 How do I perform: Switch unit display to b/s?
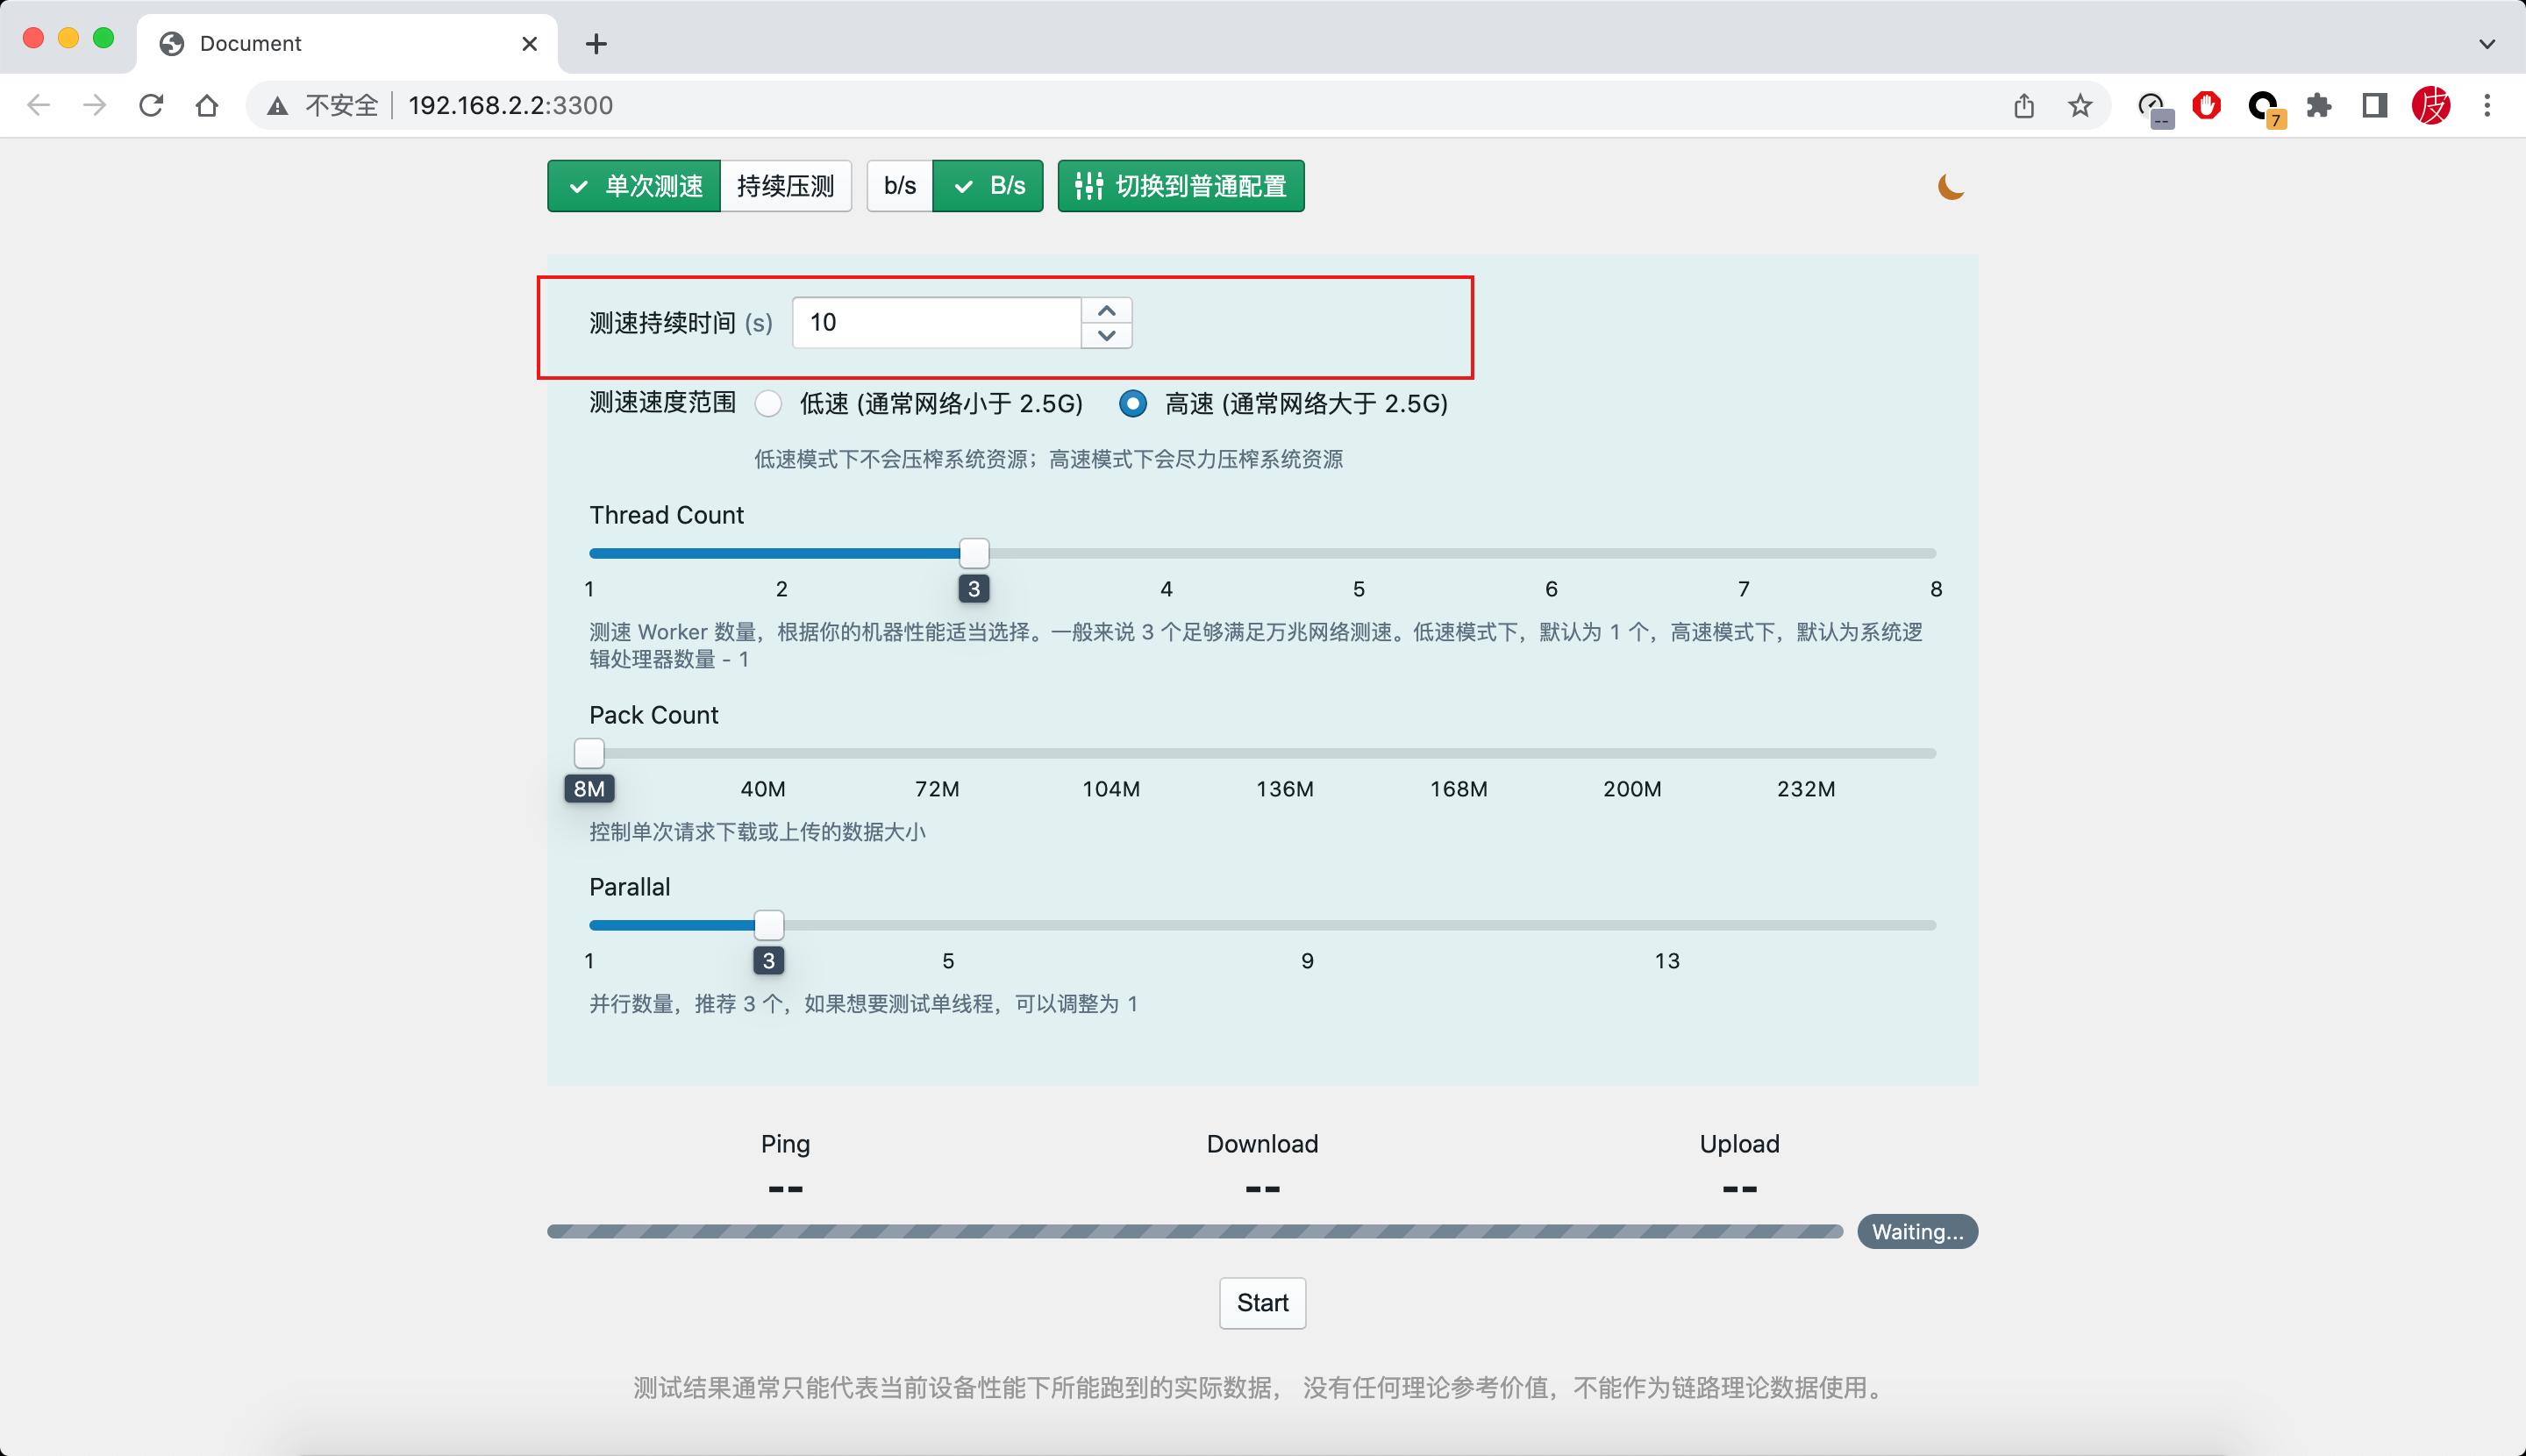[x=898, y=185]
